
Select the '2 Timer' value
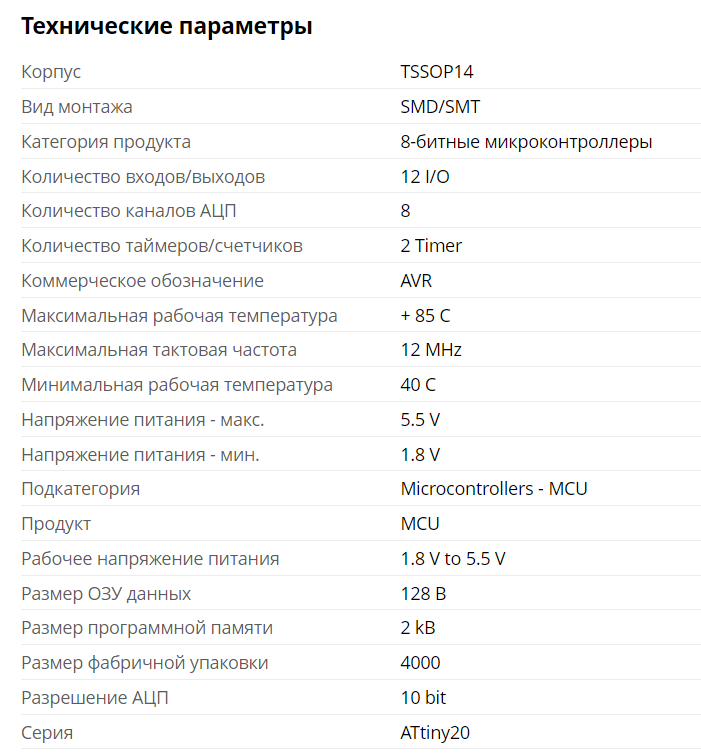coord(431,246)
